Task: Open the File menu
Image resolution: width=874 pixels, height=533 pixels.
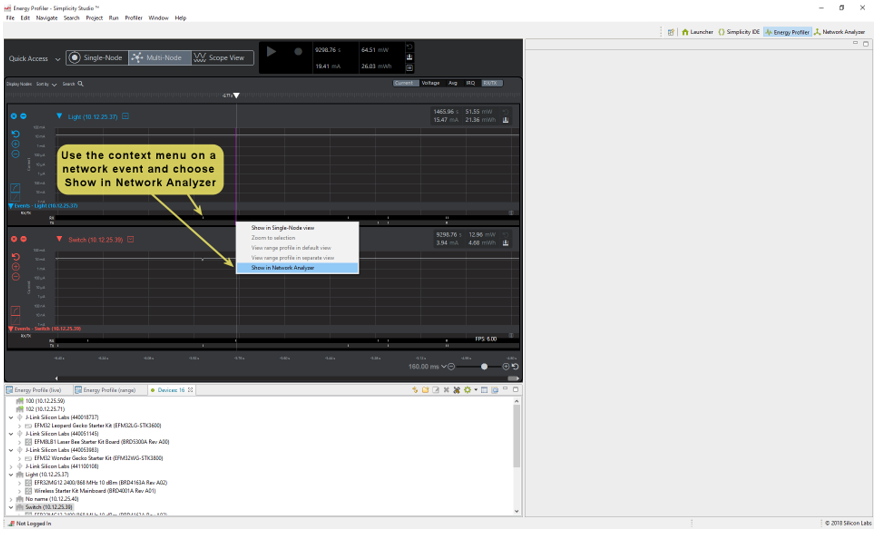Action: (x=10, y=18)
